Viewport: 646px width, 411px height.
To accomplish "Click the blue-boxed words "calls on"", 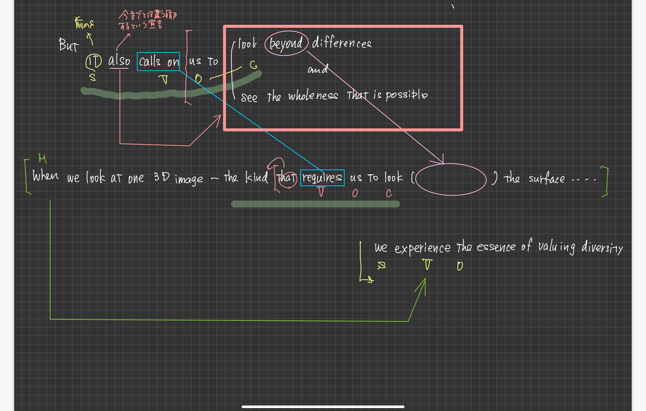I will point(159,61).
